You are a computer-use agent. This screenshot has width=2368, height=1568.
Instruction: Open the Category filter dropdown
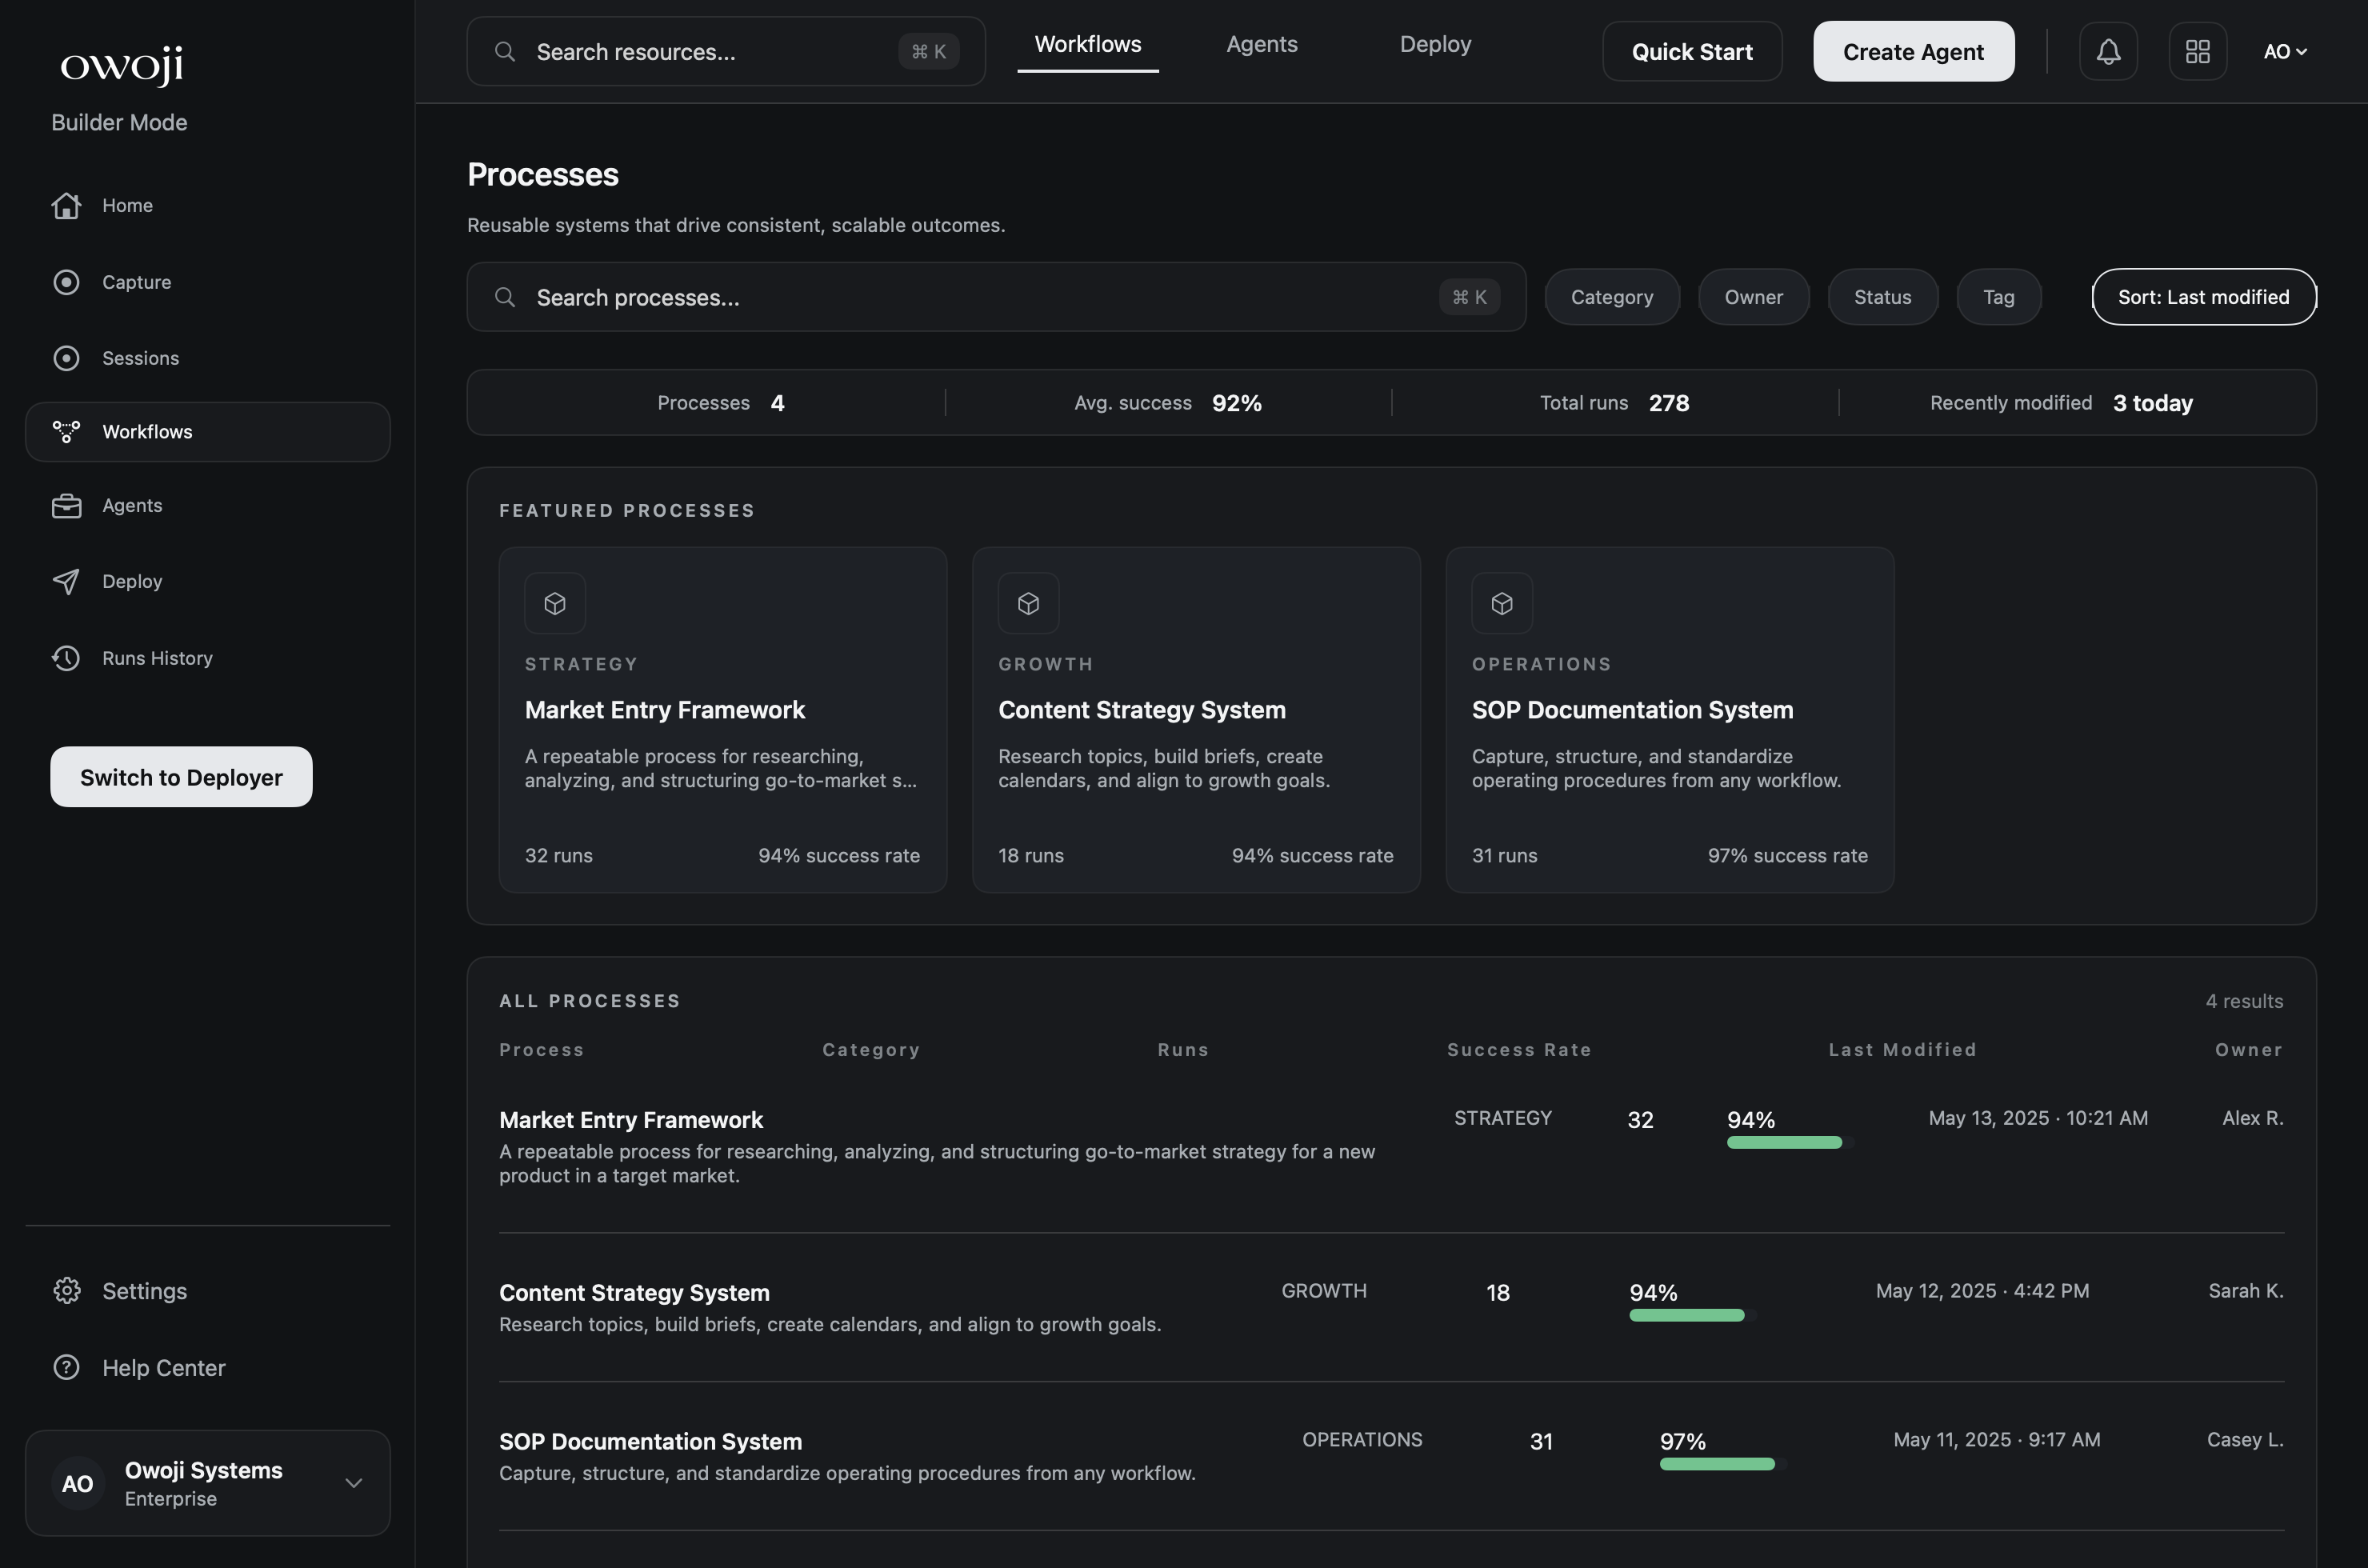click(x=1611, y=296)
